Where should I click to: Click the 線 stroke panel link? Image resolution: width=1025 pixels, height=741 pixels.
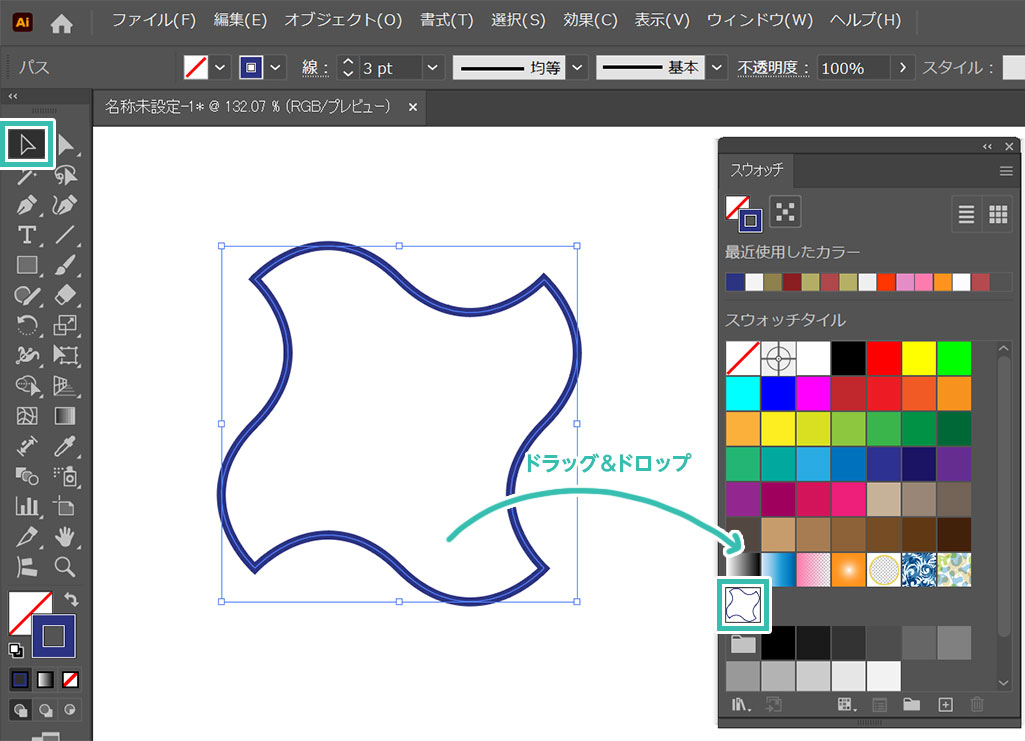click(315, 68)
